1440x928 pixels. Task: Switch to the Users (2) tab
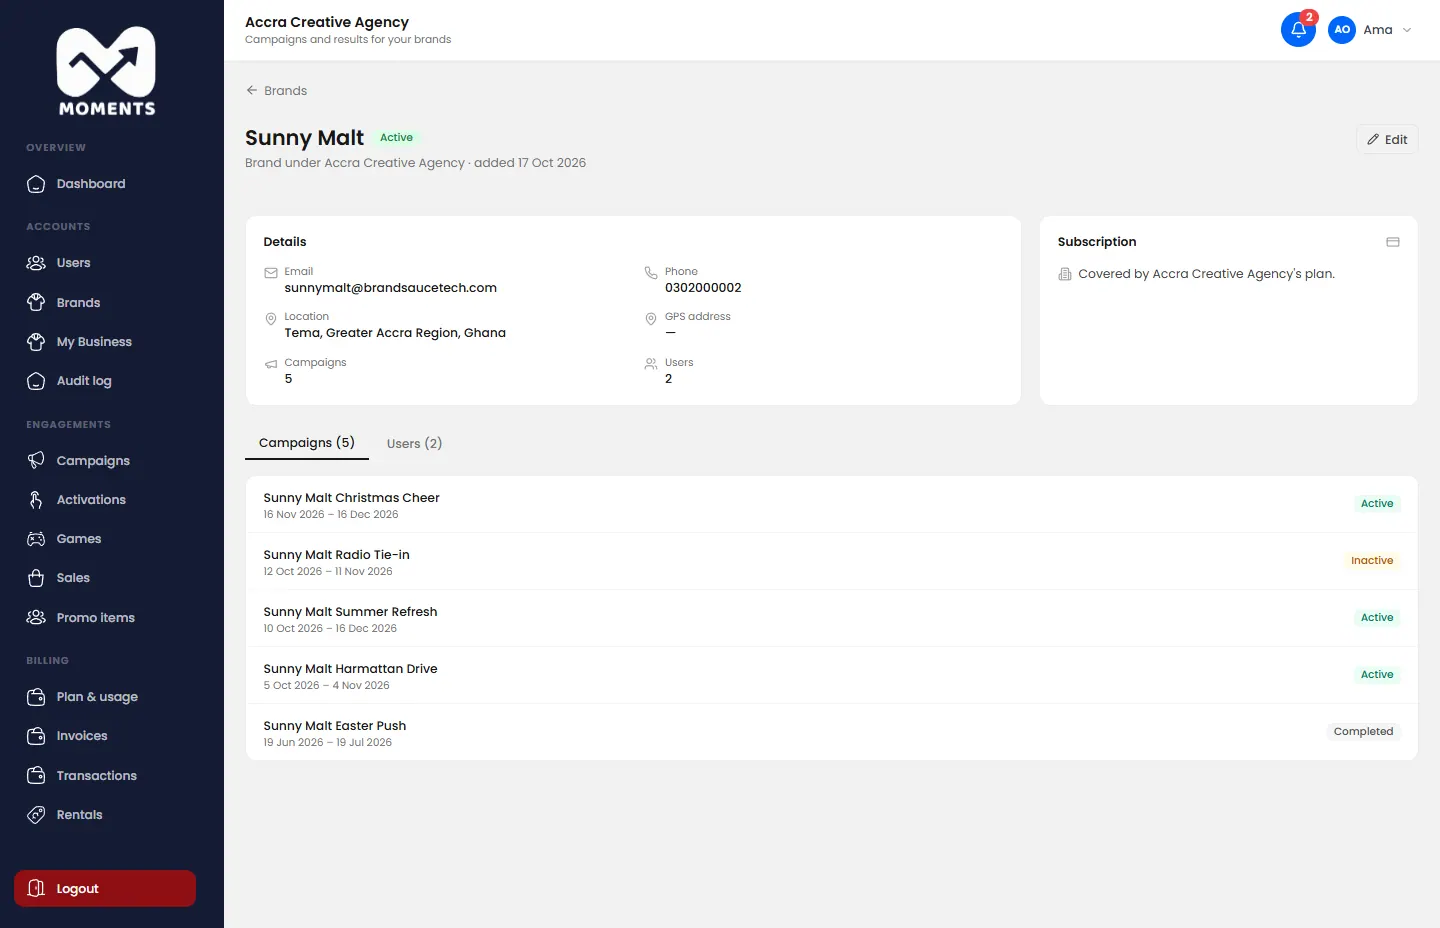tap(414, 443)
